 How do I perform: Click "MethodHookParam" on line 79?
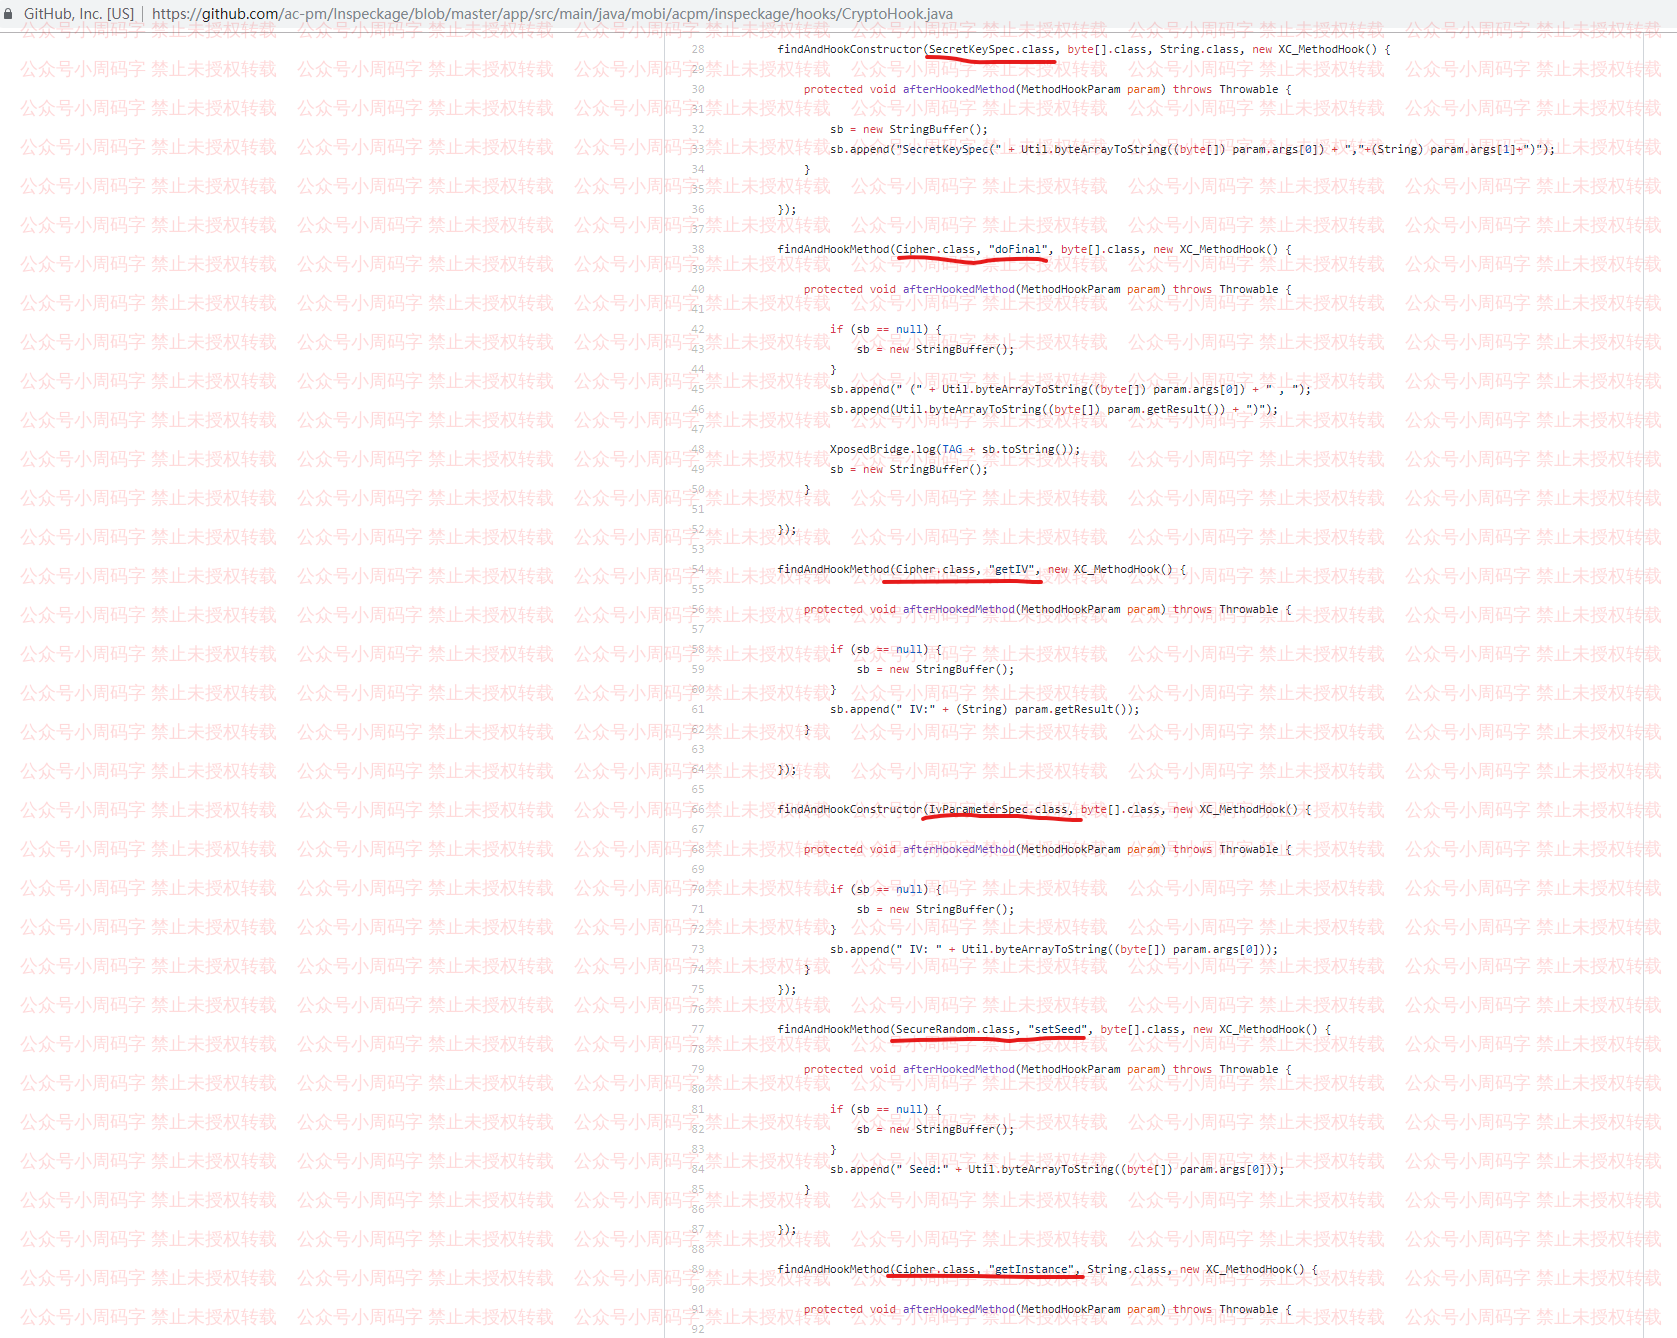[x=1071, y=1069]
